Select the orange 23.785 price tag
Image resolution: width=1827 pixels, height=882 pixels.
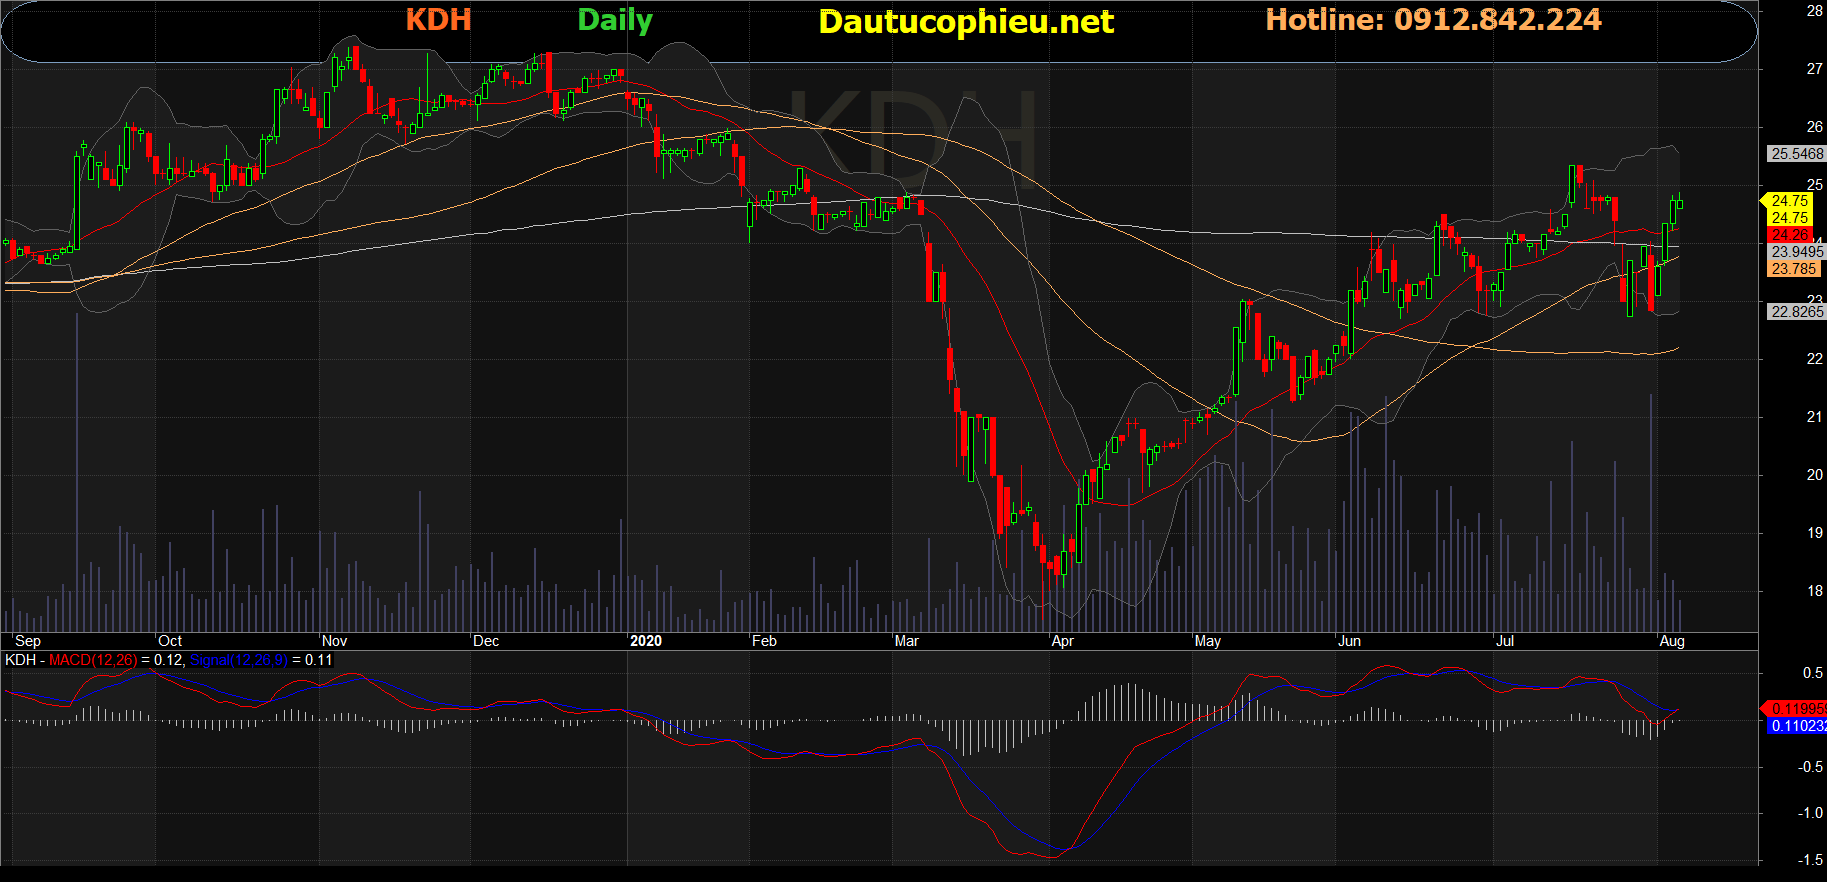pyautogui.click(x=1794, y=269)
